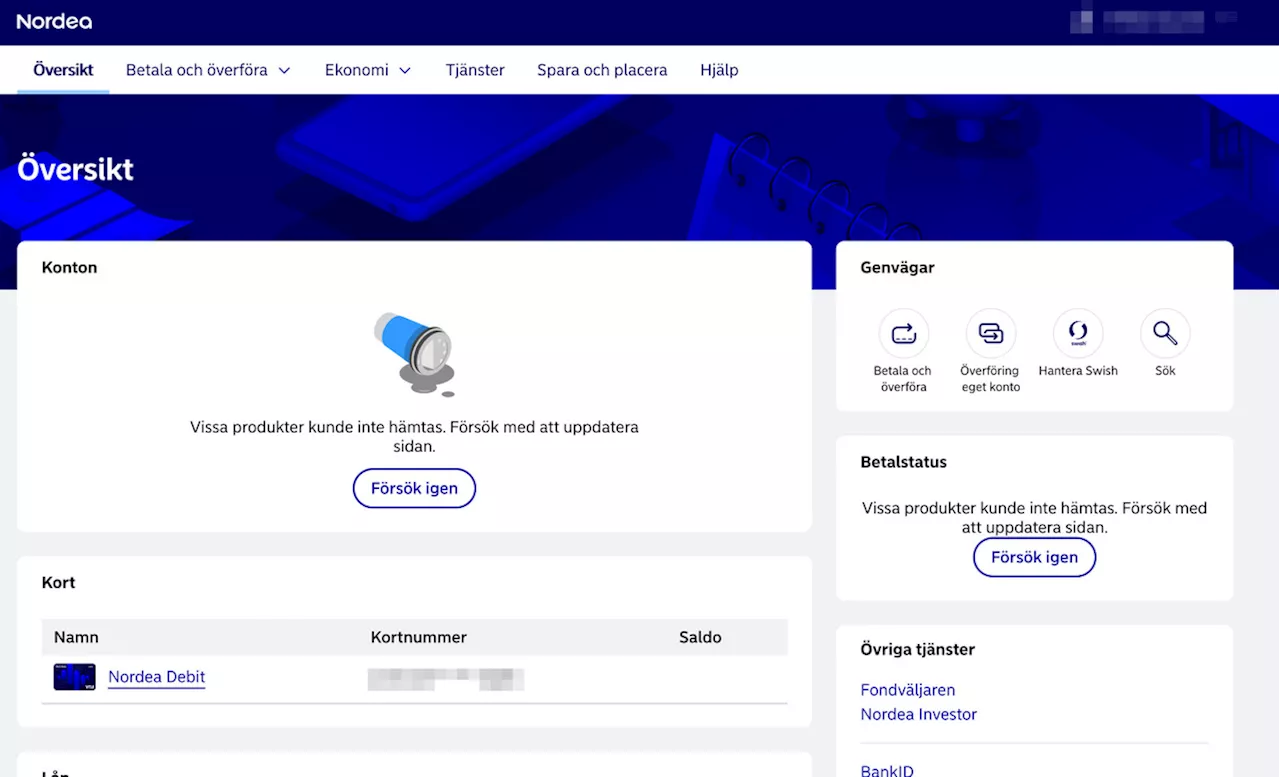Select the Översikt tab

[63, 70]
